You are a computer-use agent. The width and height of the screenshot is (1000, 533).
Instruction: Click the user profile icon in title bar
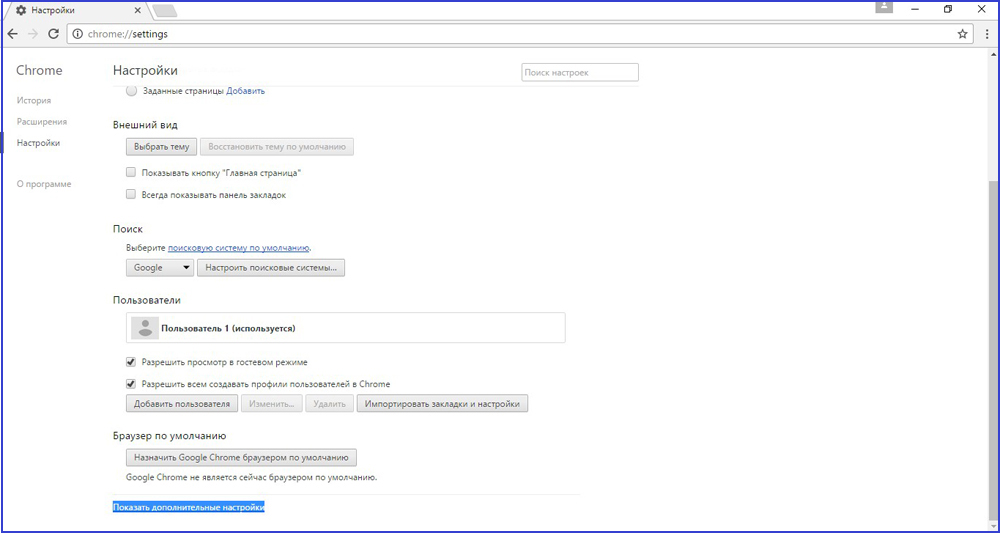click(884, 7)
